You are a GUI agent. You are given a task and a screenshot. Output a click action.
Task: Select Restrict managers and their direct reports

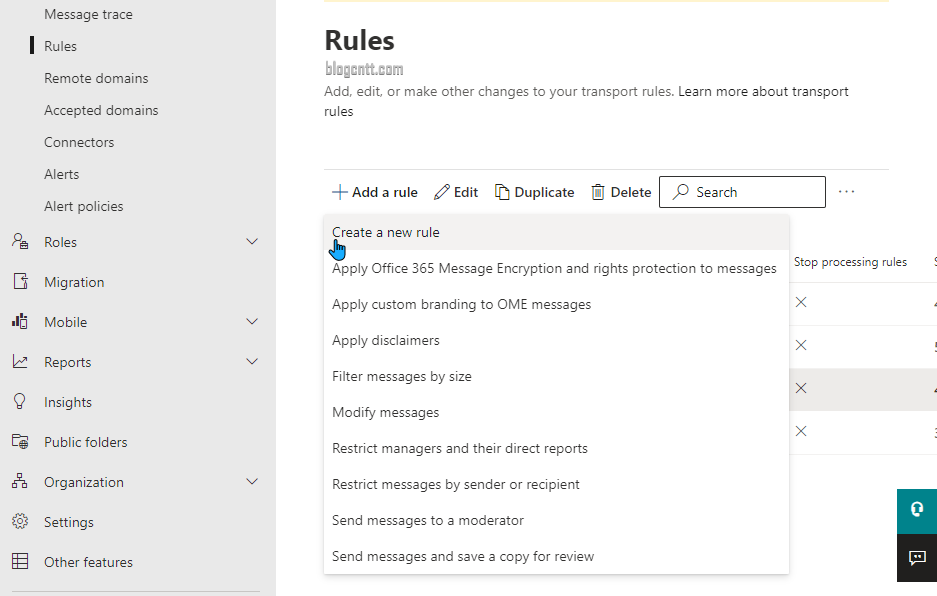pyautogui.click(x=556, y=448)
